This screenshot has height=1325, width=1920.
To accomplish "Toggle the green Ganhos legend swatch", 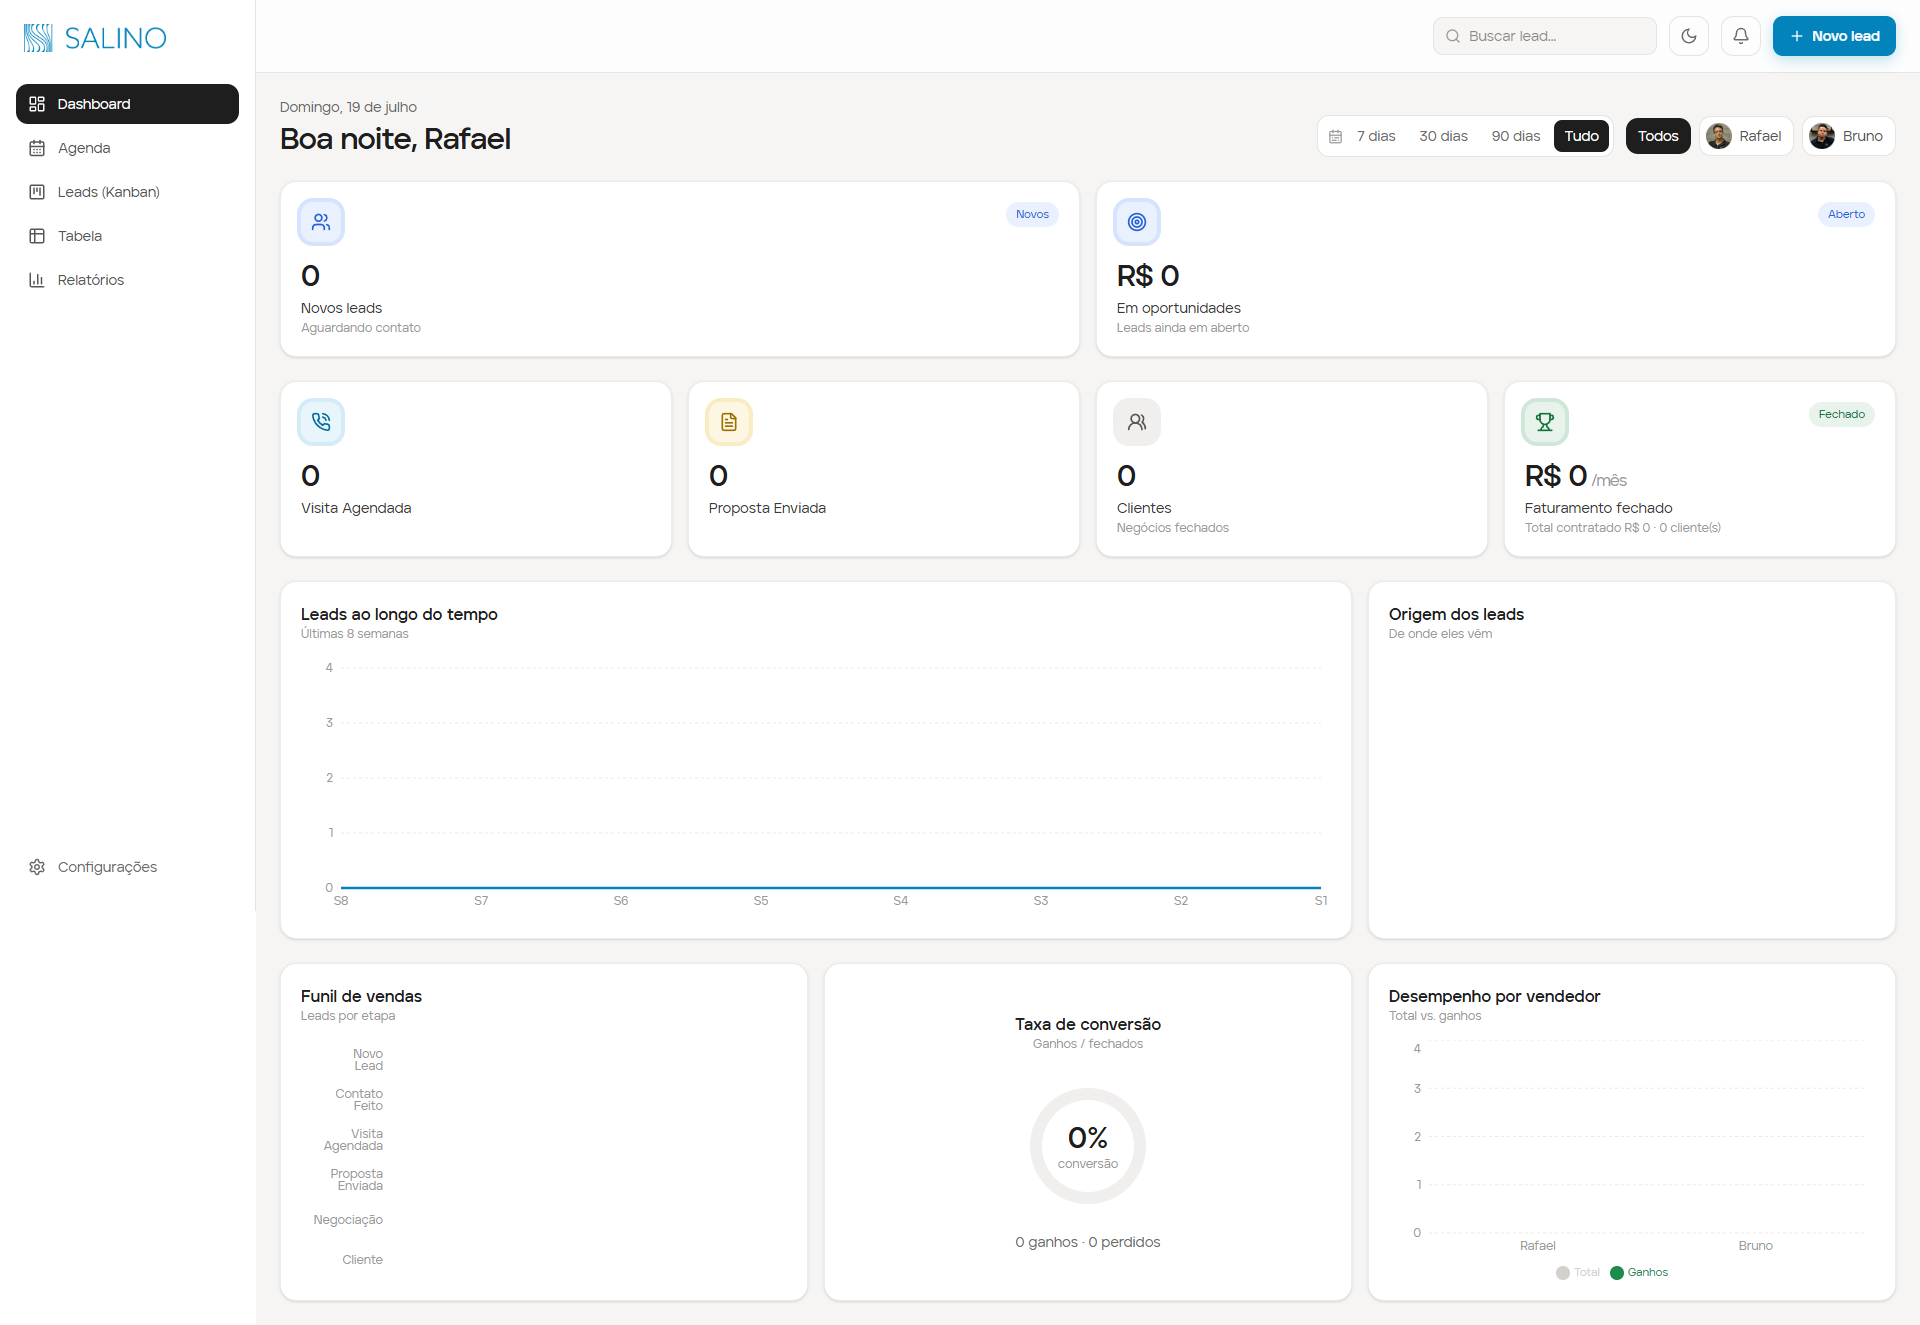I will coord(1617,1273).
